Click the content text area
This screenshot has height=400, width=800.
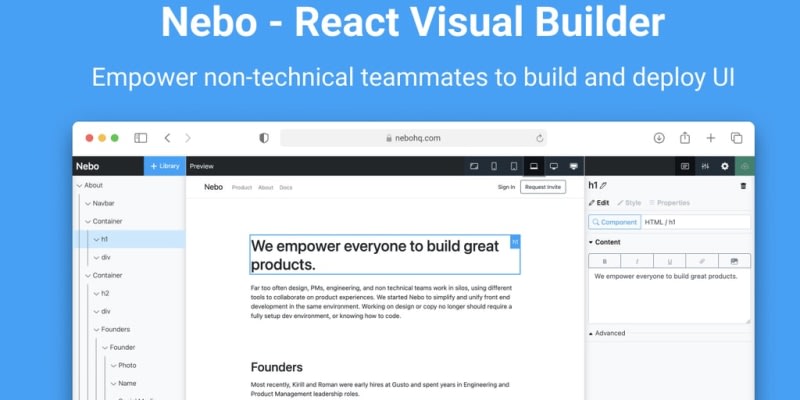(x=669, y=295)
